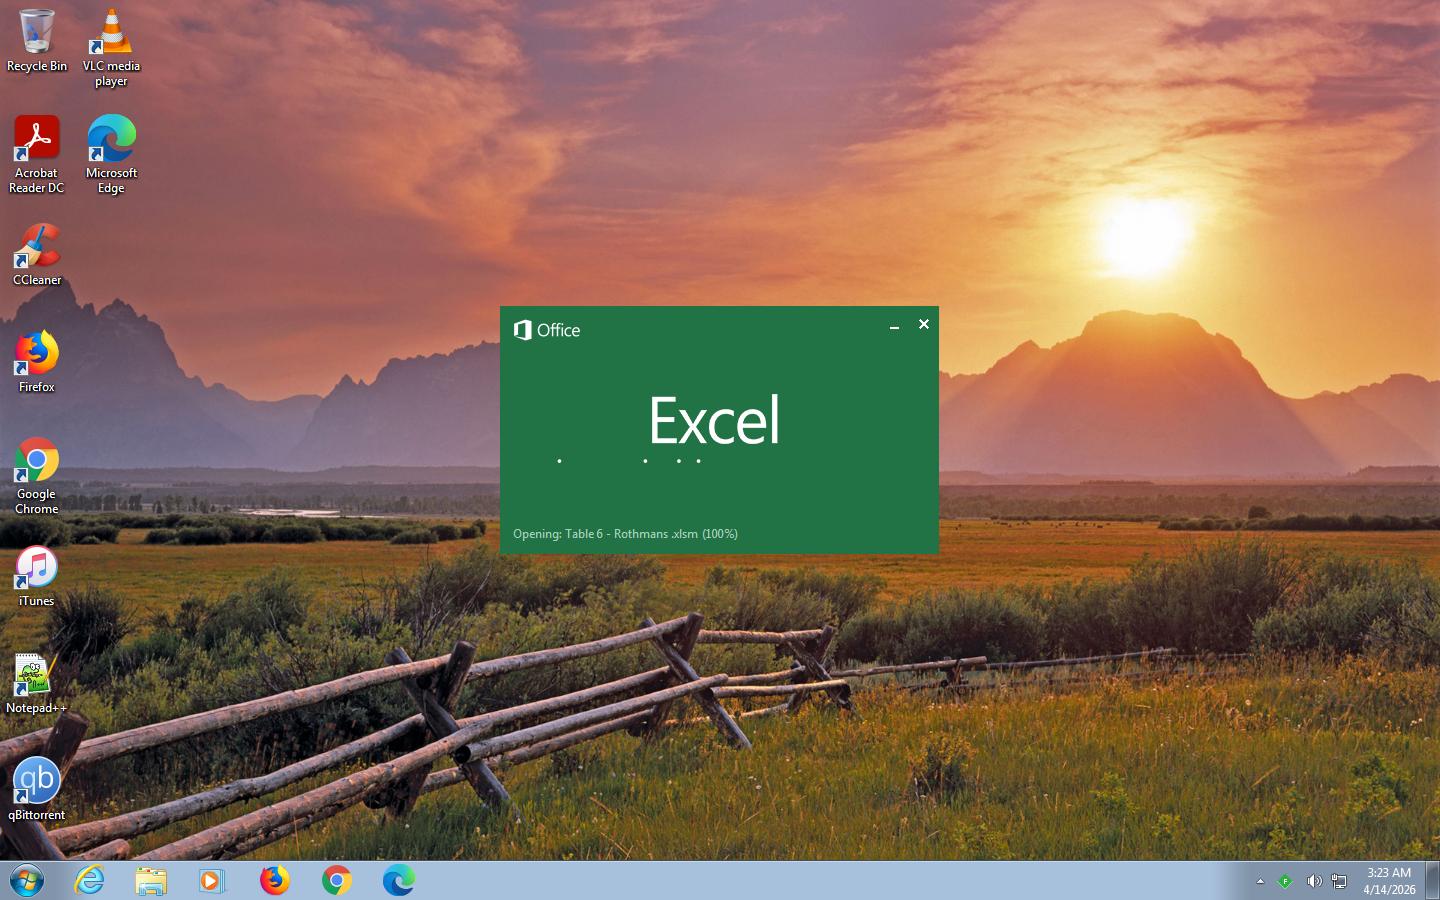Viewport: 1440px width, 900px height.
Task: Open the taskbar clock and date
Action: 1389,881
